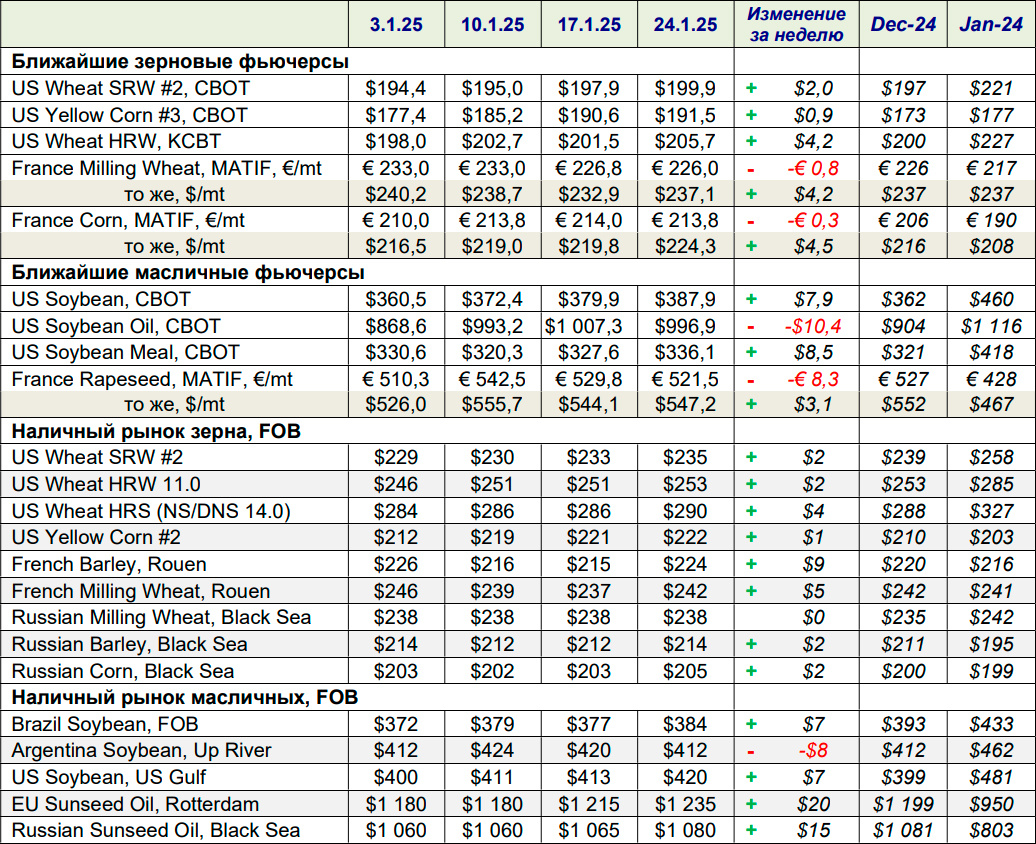This screenshot has height=844, width=1036.
Task: Select row label US Yellow Corn #2
Action: pos(96,537)
